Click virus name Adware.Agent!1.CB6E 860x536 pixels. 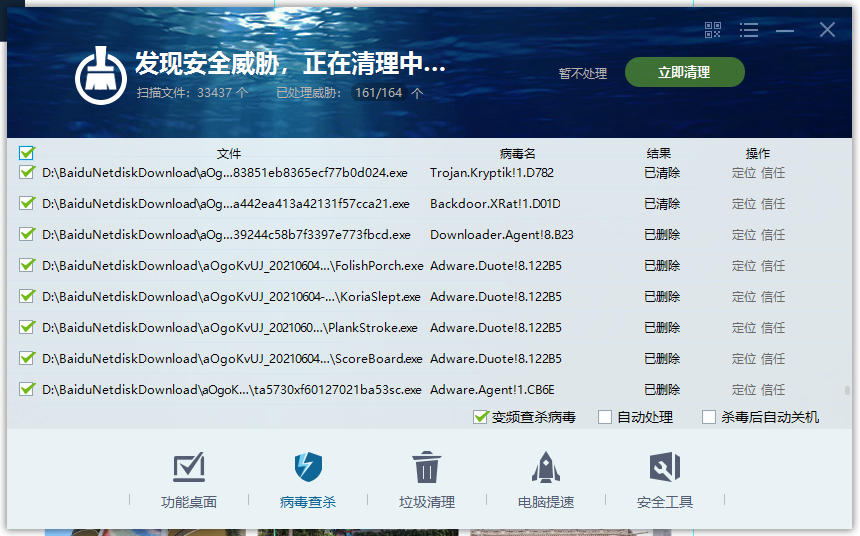(493, 390)
